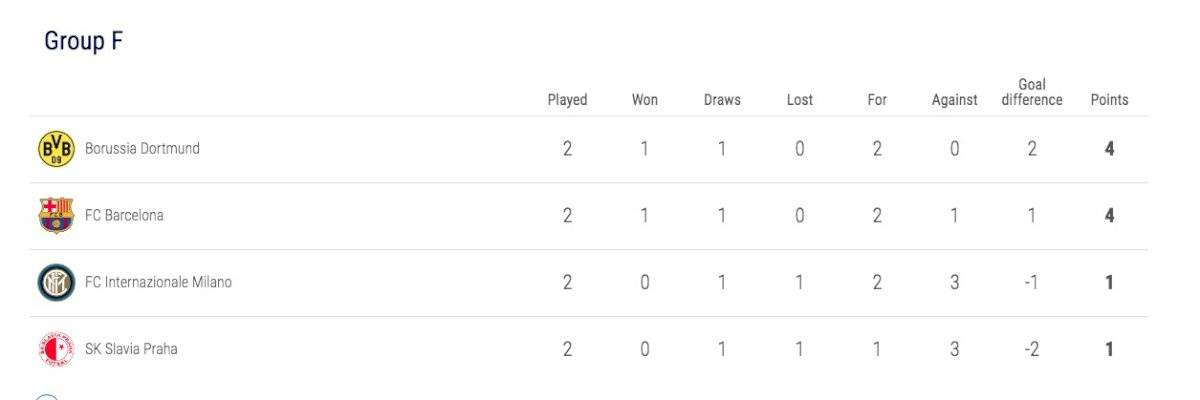Click Slavia Praha's goal difference of -2

(x=1031, y=349)
